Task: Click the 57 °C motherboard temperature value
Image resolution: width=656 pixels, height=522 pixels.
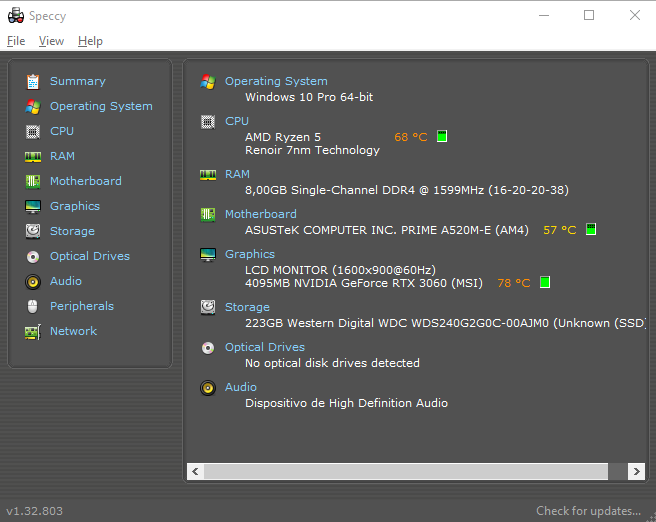Action: (x=559, y=230)
